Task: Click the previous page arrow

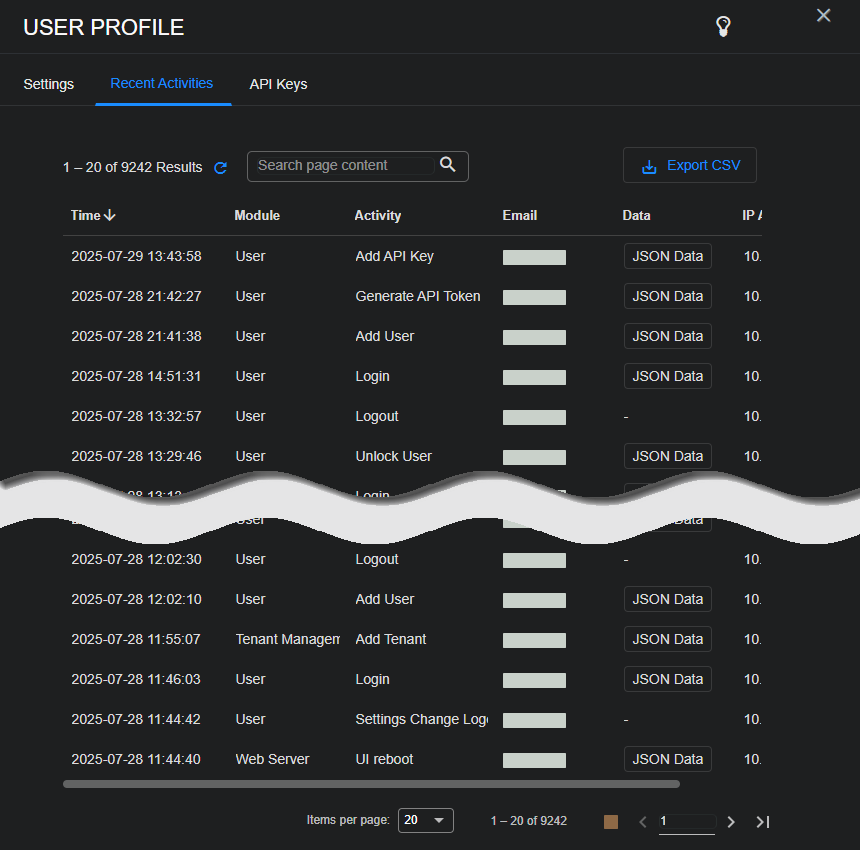Action: [643, 821]
